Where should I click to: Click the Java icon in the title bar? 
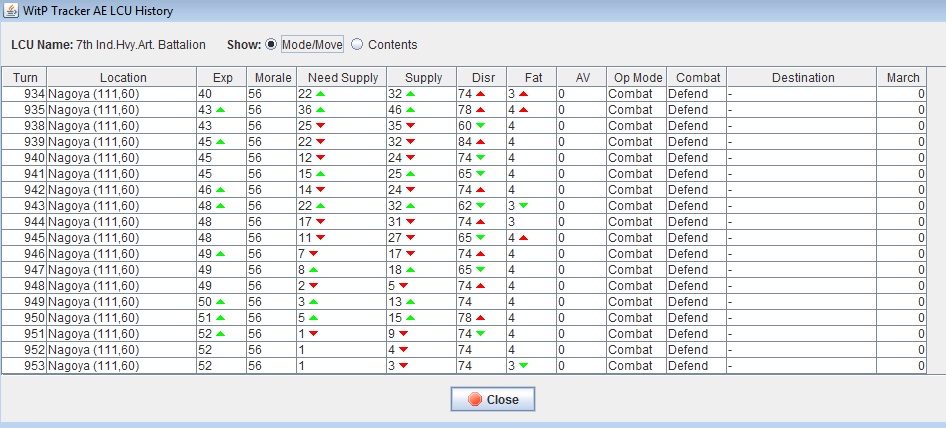tap(11, 11)
